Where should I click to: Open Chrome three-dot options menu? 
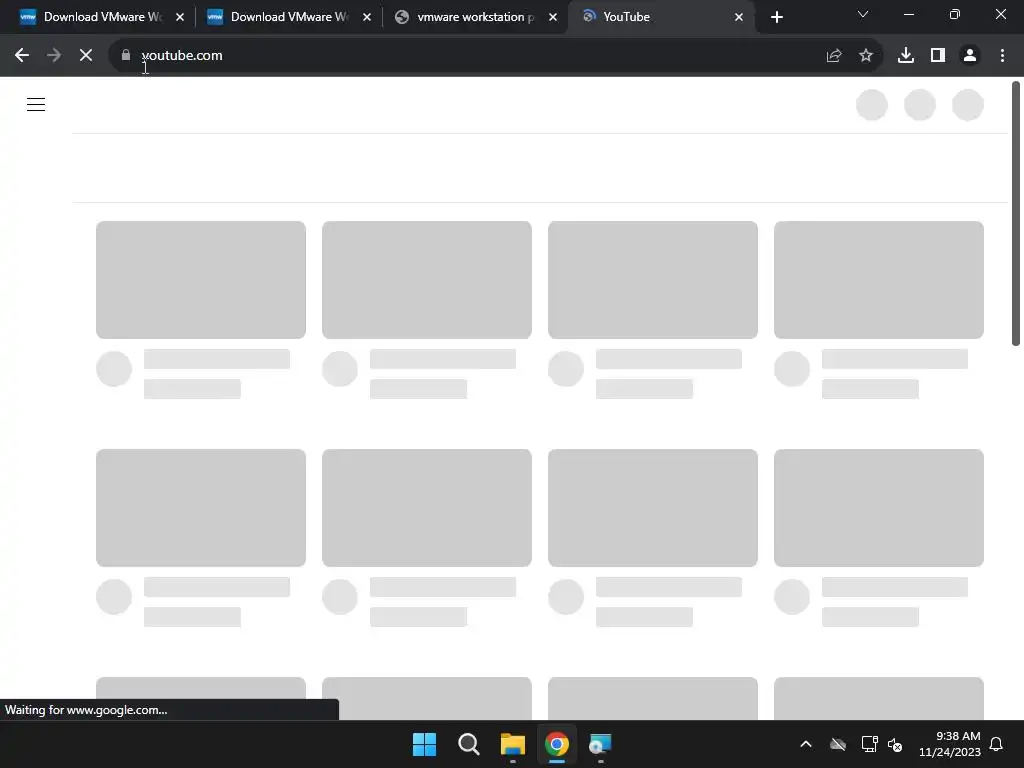pyautogui.click(x=1002, y=56)
